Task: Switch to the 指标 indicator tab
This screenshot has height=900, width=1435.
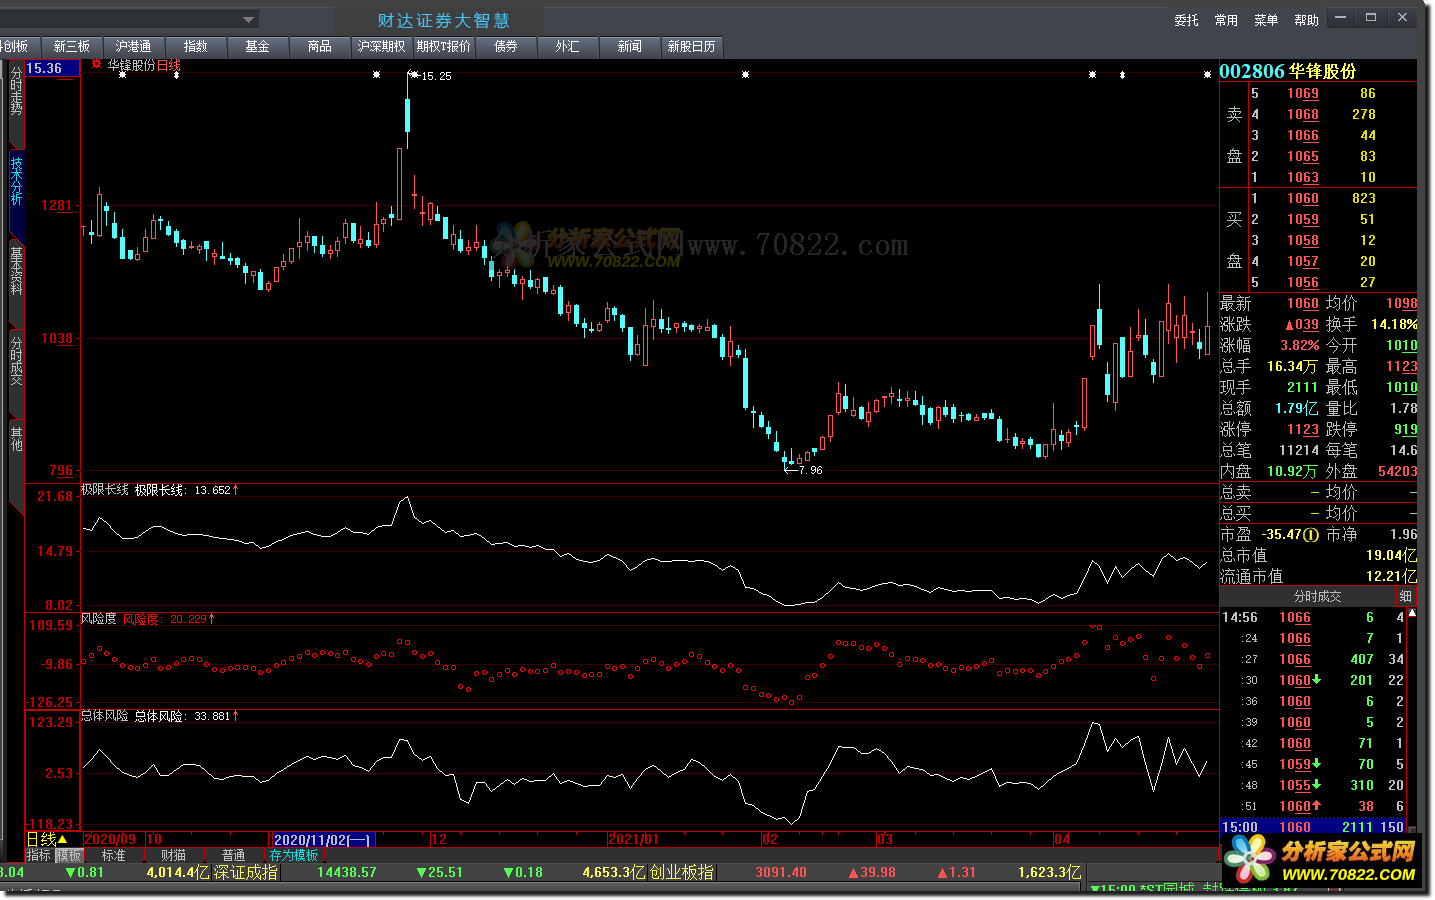Action: click(x=38, y=855)
